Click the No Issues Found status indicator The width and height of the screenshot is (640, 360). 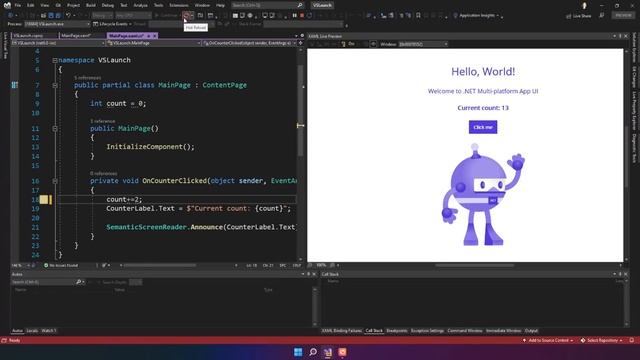(x=61, y=265)
